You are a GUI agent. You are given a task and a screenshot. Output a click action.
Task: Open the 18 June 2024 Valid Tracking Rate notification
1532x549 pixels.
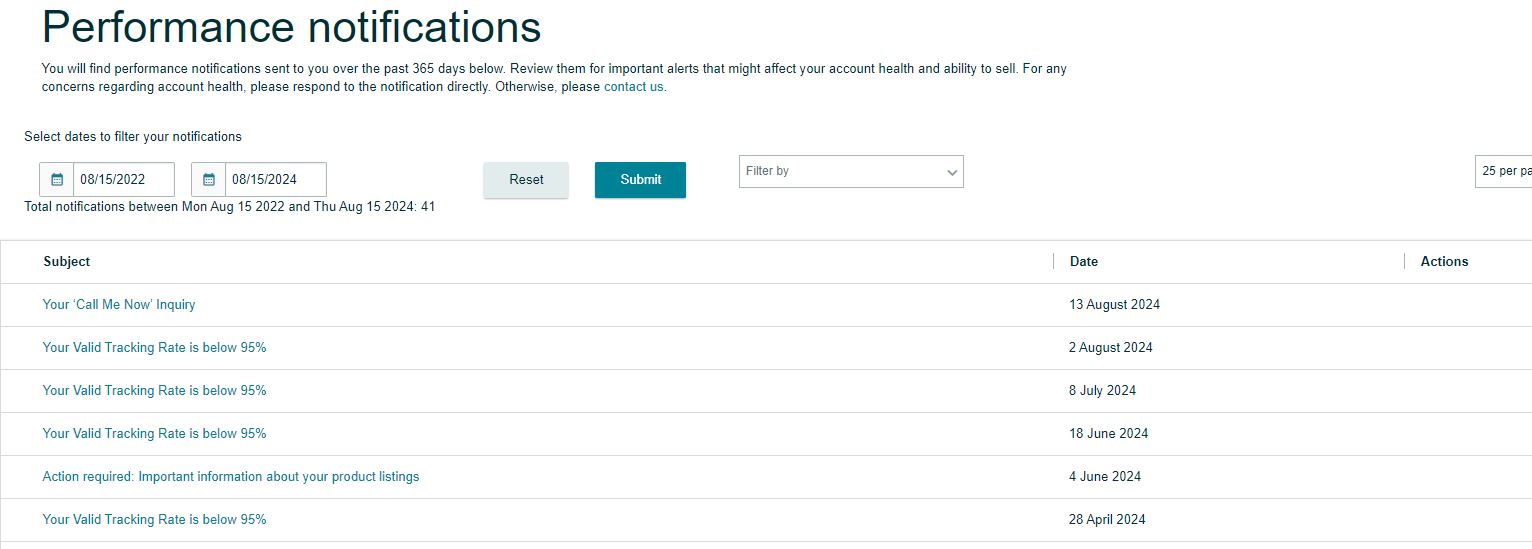click(x=154, y=433)
